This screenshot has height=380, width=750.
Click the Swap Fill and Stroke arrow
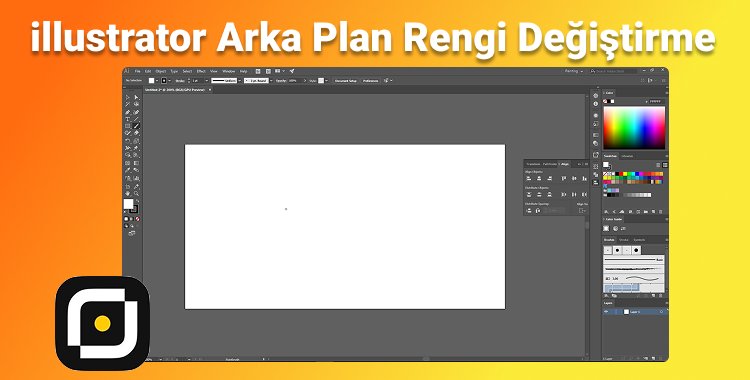point(138,201)
